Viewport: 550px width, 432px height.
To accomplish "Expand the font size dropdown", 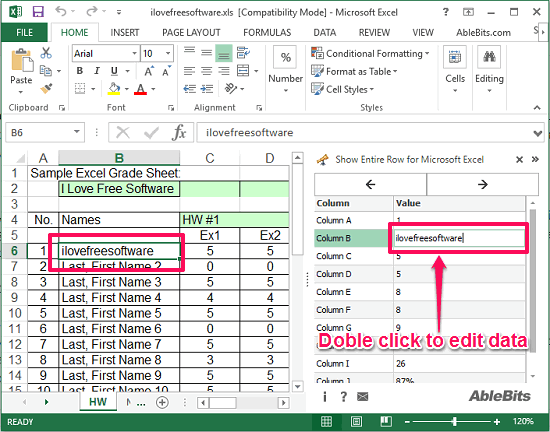I will coord(168,54).
